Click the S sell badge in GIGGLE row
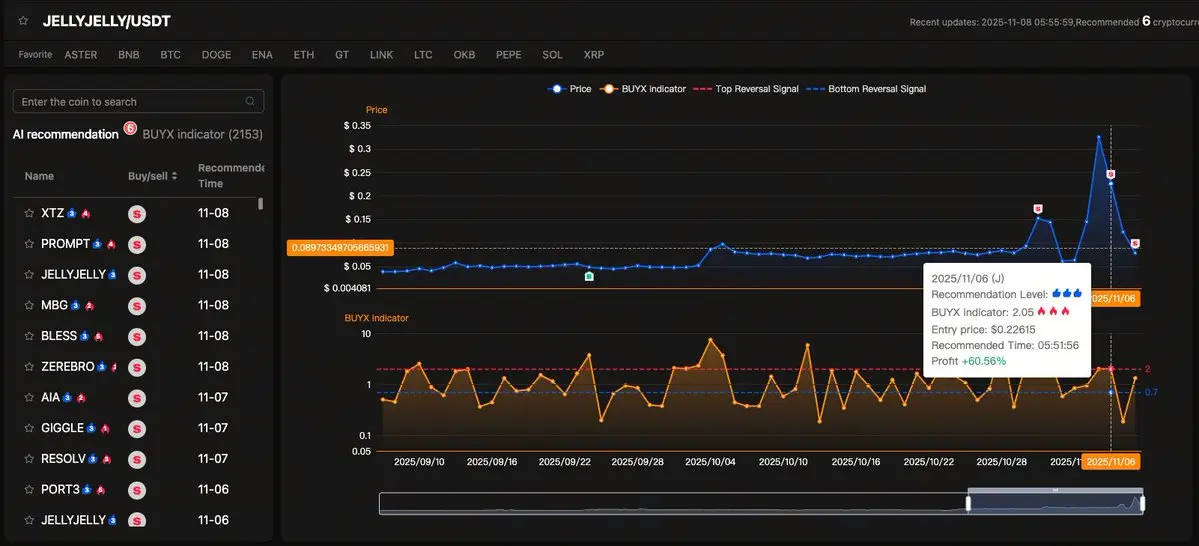Screen dimensions: 1199x546 click(x=137, y=428)
